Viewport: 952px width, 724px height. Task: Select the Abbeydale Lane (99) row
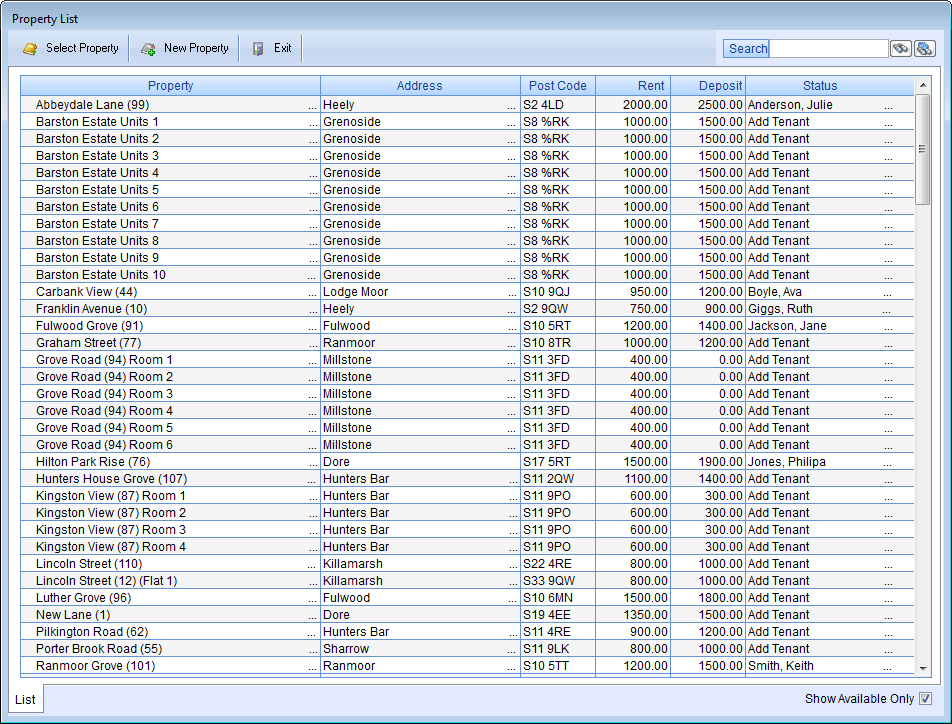point(467,104)
